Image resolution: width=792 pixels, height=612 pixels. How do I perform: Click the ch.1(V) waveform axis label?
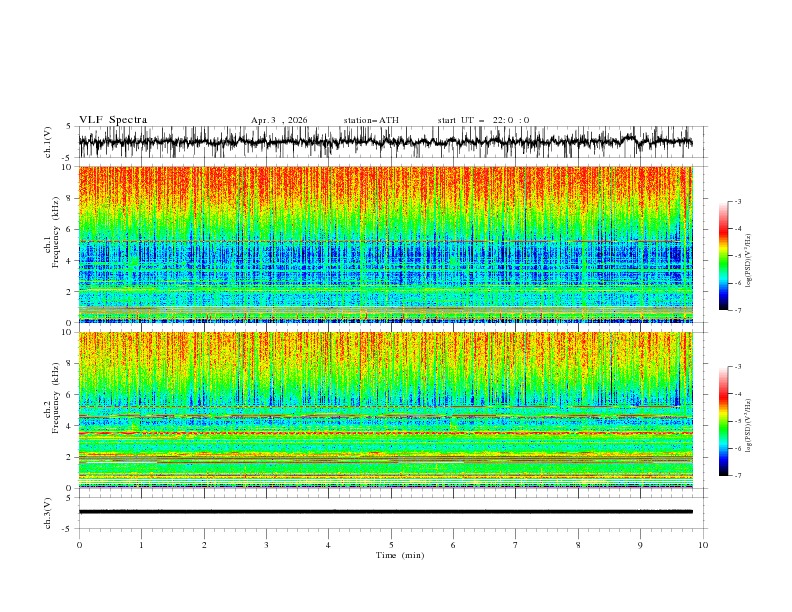click(48, 142)
